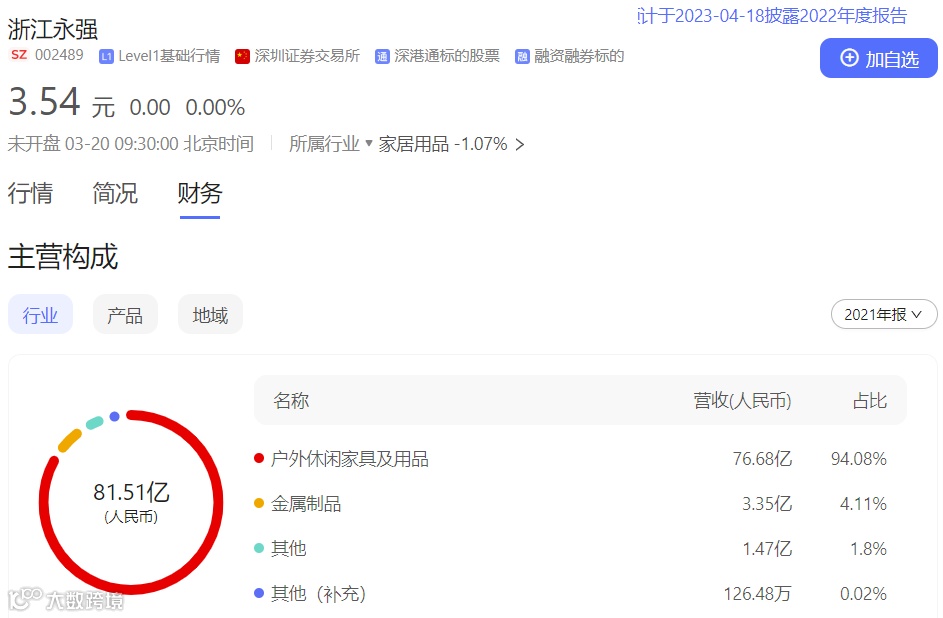Click the 通 icon beside 深港通标的股票
The width and height of the screenshot is (943, 618).
382,57
